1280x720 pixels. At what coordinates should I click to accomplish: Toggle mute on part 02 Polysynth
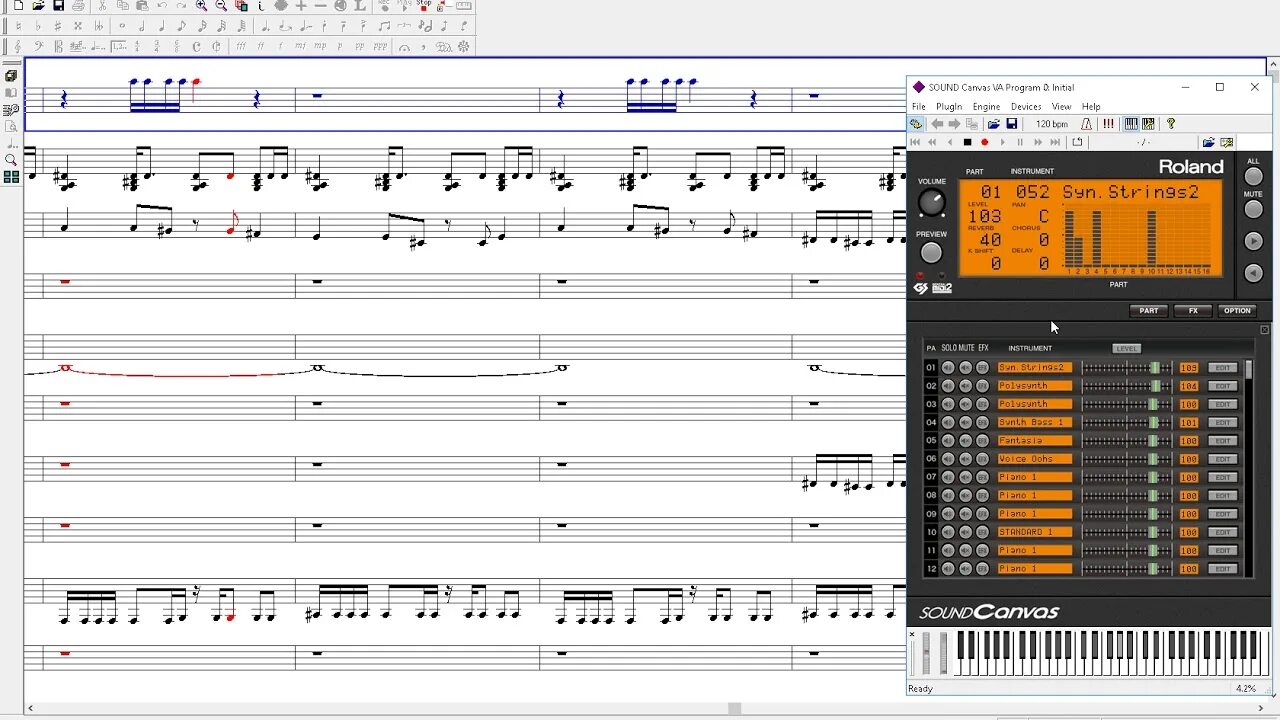coord(965,386)
